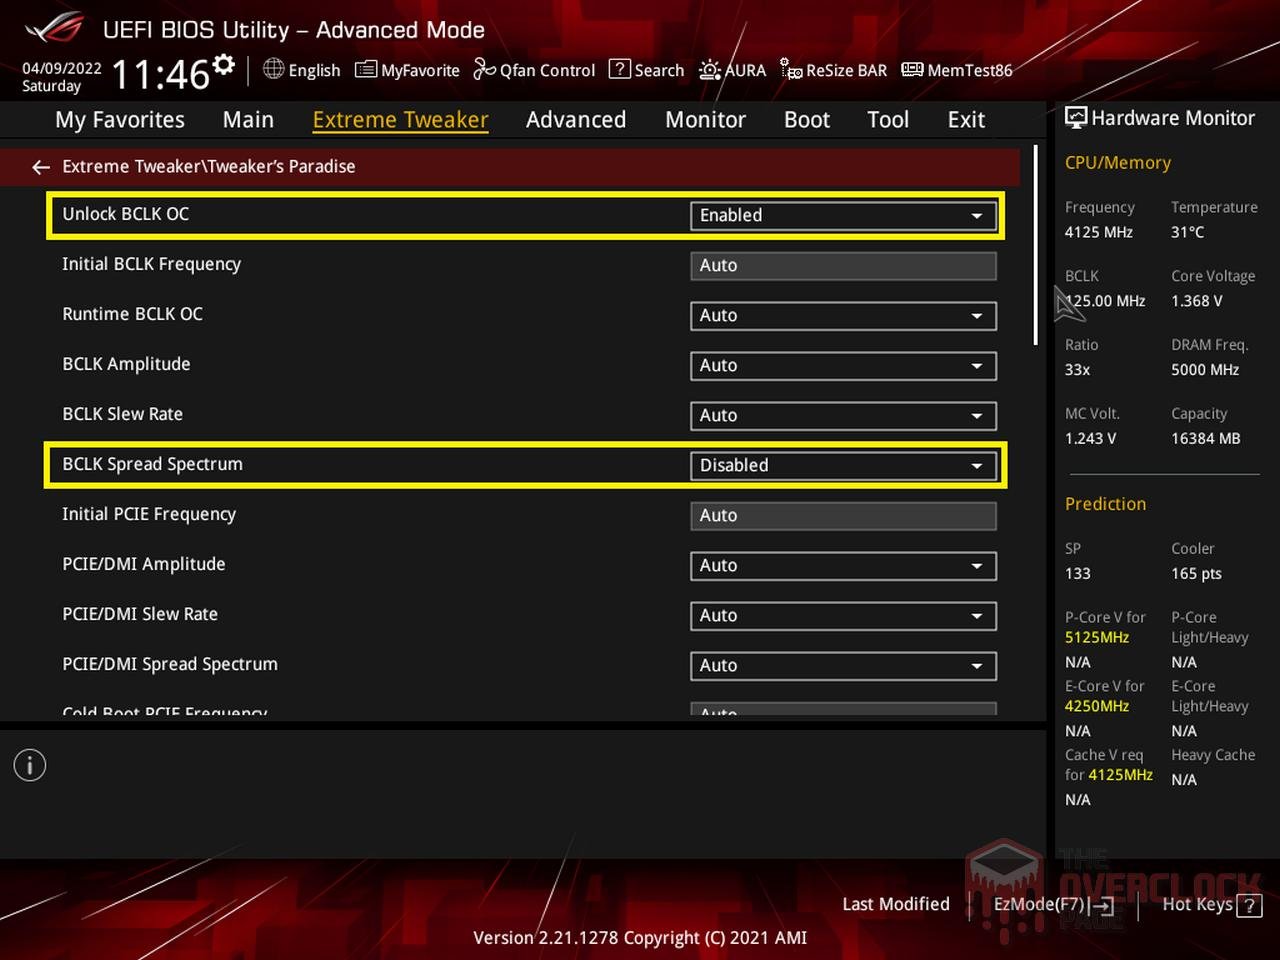Switch to the Advanced tab

click(x=576, y=119)
